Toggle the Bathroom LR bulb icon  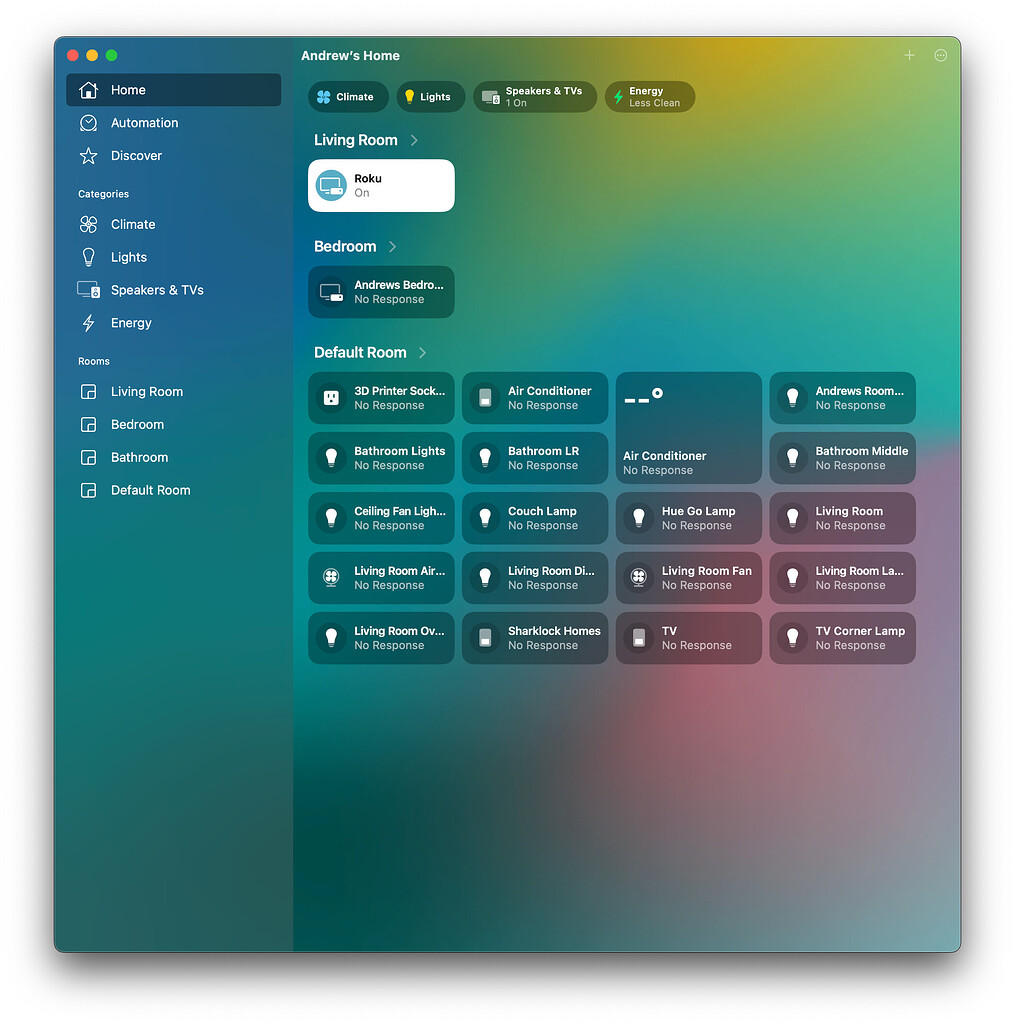pos(485,458)
